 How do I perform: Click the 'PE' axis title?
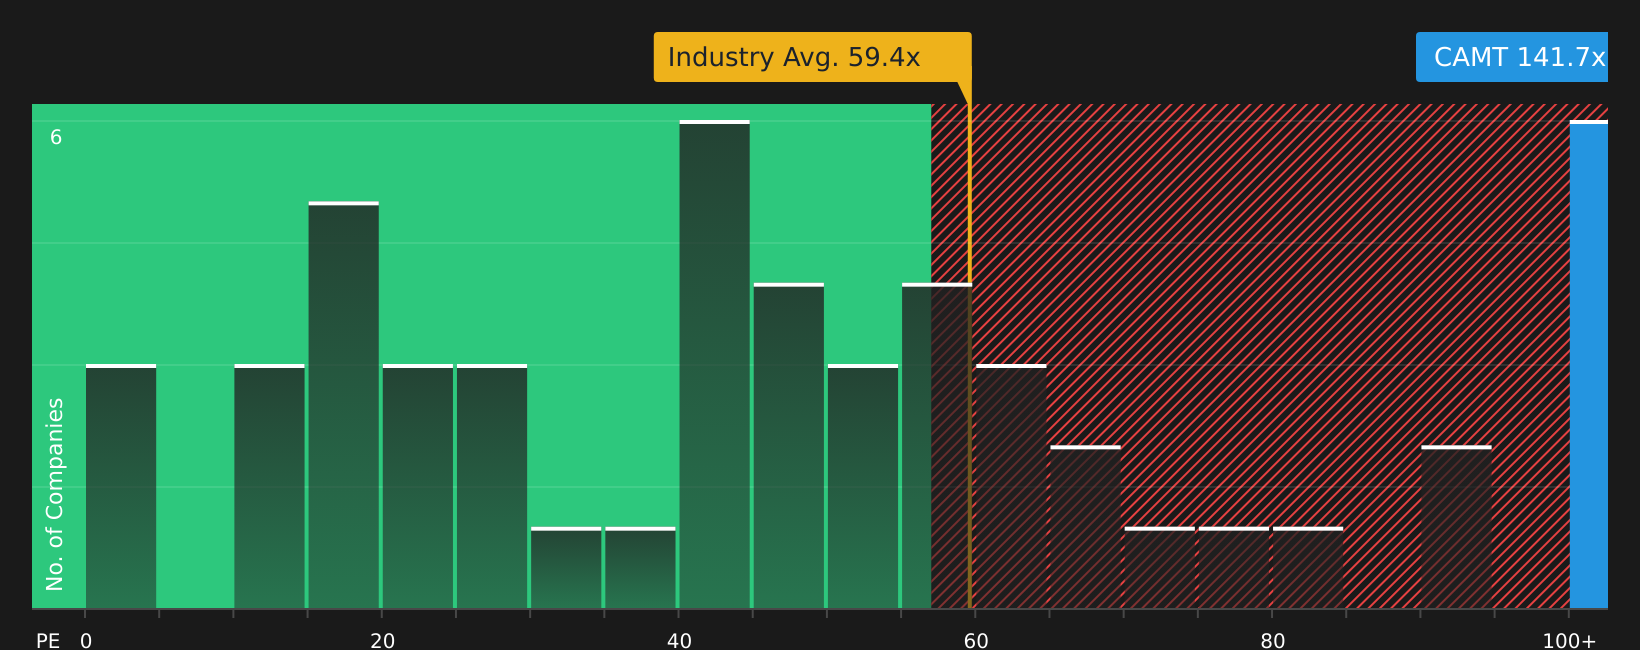(48, 641)
